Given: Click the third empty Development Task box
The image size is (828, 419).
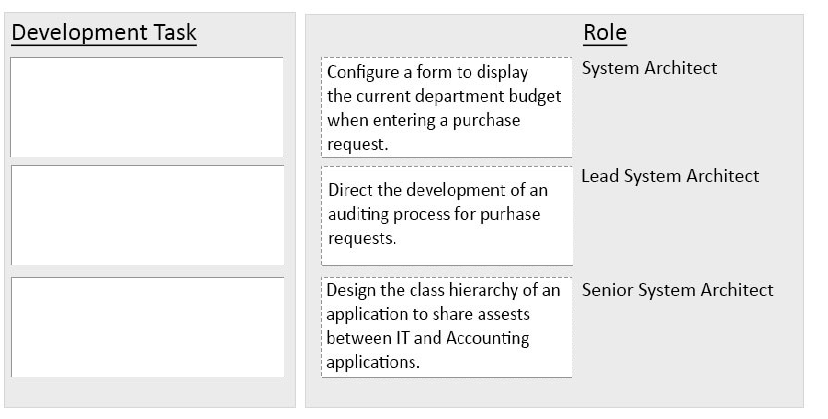Looking at the screenshot, I should pyautogui.click(x=147, y=327).
